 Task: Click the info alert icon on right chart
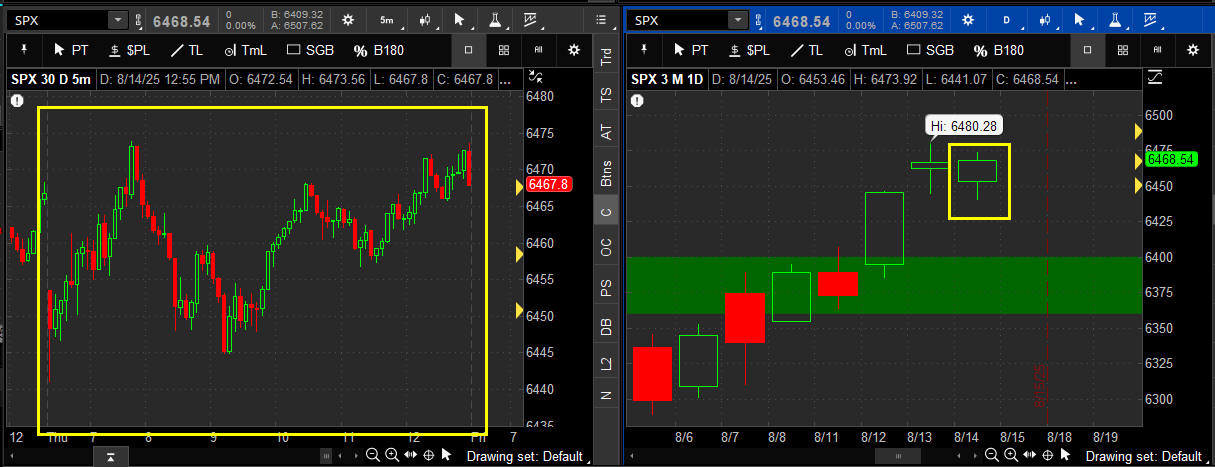(x=636, y=99)
